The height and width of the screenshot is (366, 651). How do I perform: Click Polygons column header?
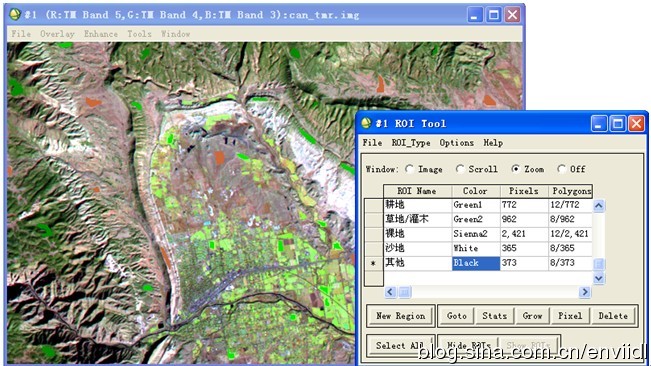(570, 191)
